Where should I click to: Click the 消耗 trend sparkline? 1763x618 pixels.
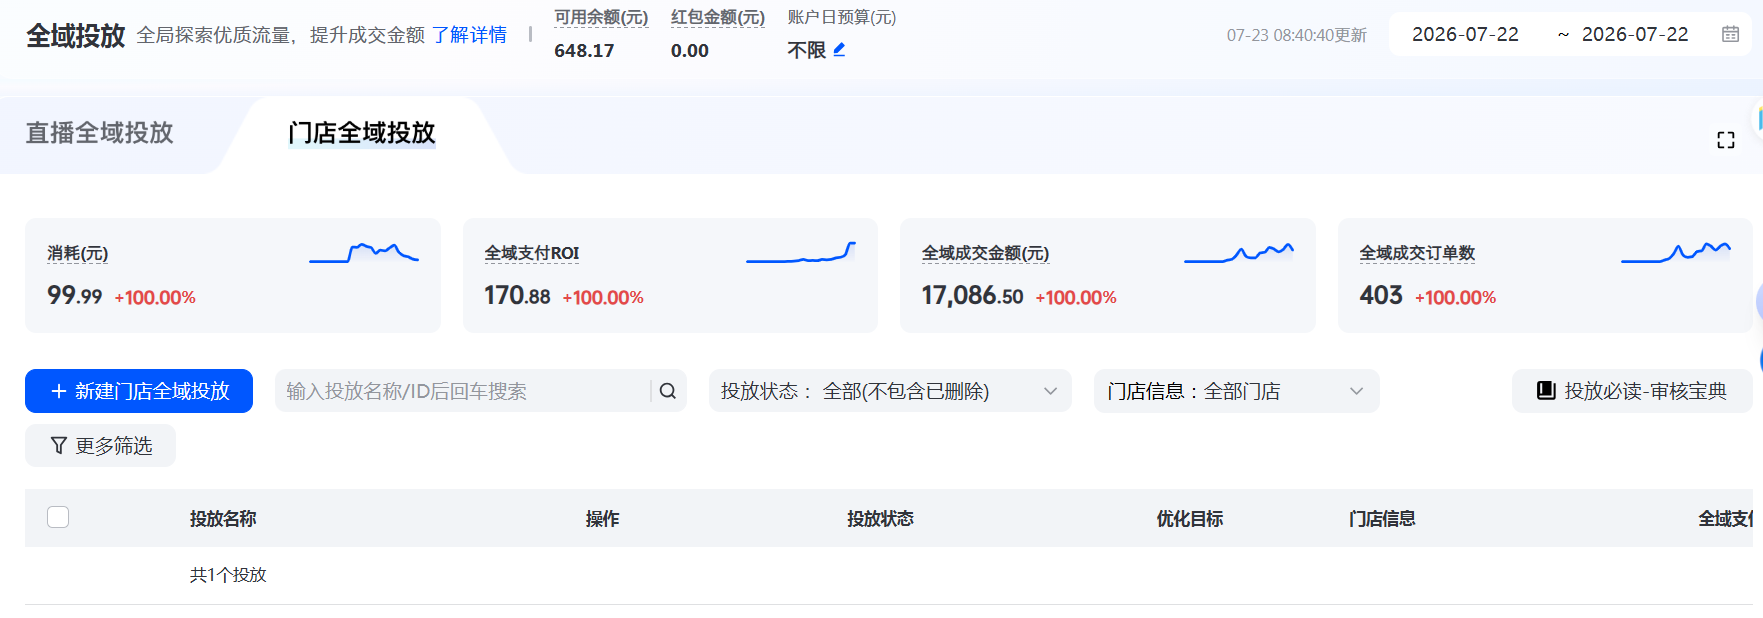pos(364,253)
